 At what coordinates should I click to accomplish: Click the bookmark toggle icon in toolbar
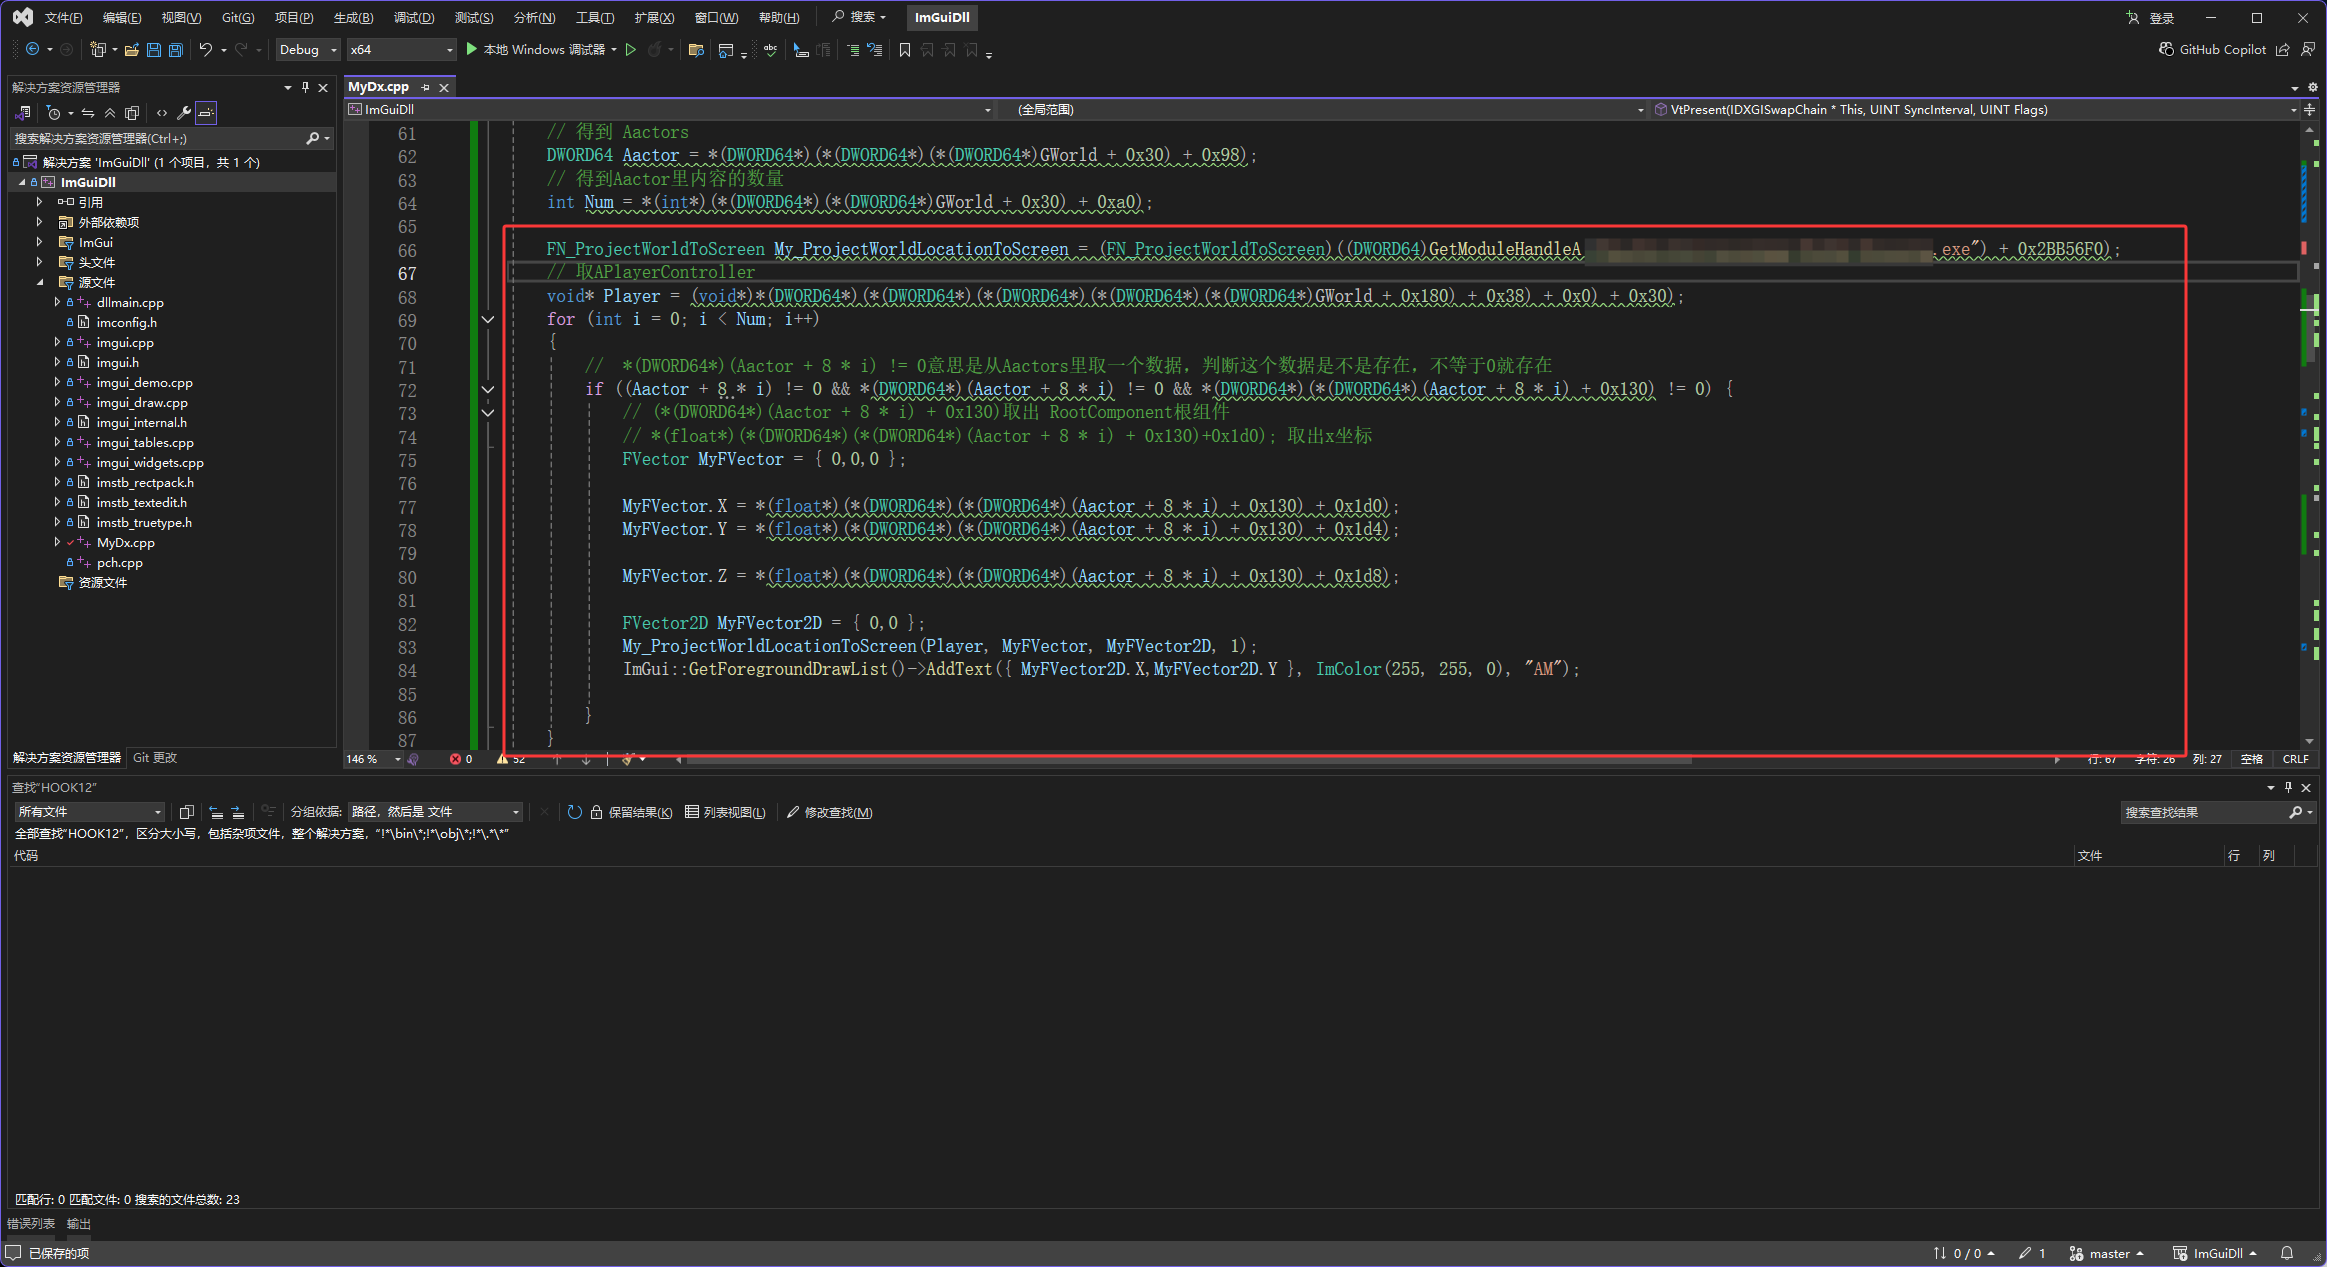pyautogui.click(x=904, y=50)
